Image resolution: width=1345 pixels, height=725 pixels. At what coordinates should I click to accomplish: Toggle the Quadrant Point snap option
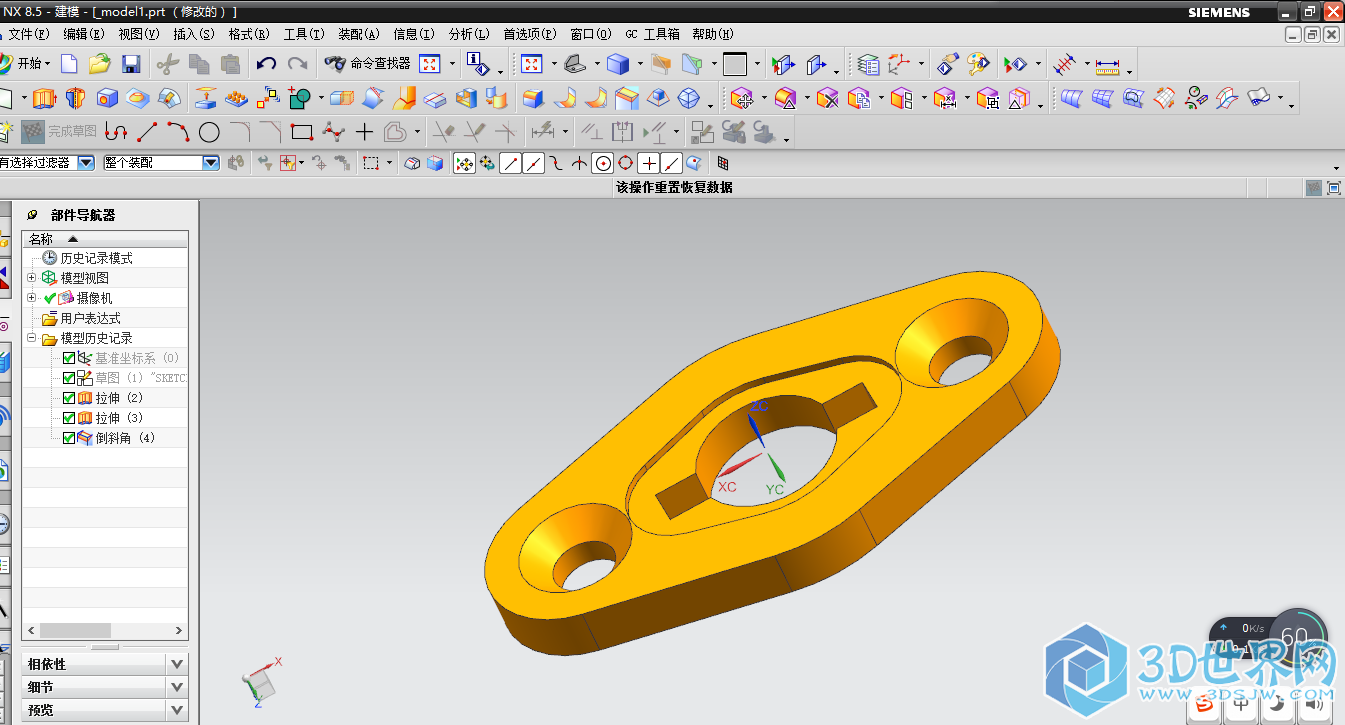[x=626, y=163]
